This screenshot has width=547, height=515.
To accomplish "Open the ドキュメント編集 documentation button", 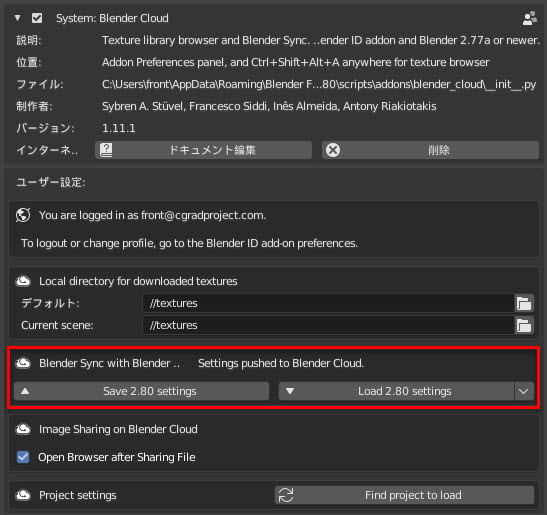I will [x=203, y=150].
